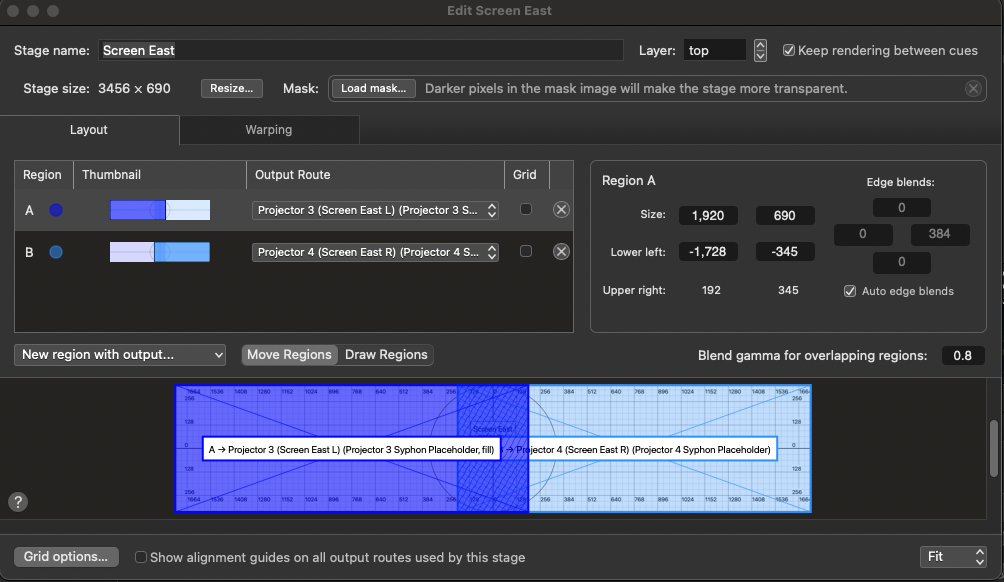Enable grid checkbox for region A

pyautogui.click(x=526, y=210)
